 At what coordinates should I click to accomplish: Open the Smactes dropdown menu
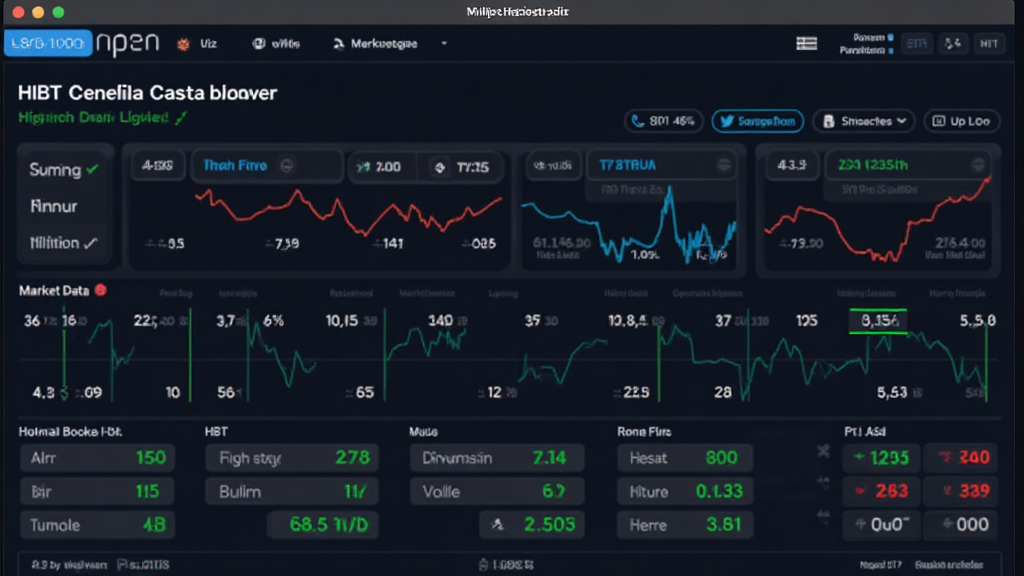tap(864, 121)
